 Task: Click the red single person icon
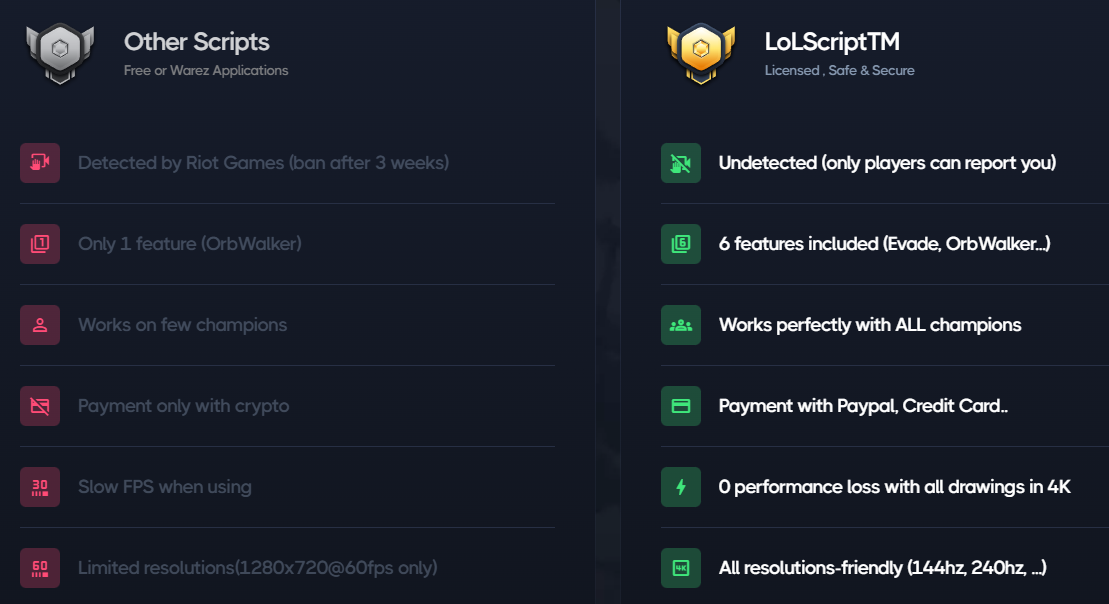40,325
